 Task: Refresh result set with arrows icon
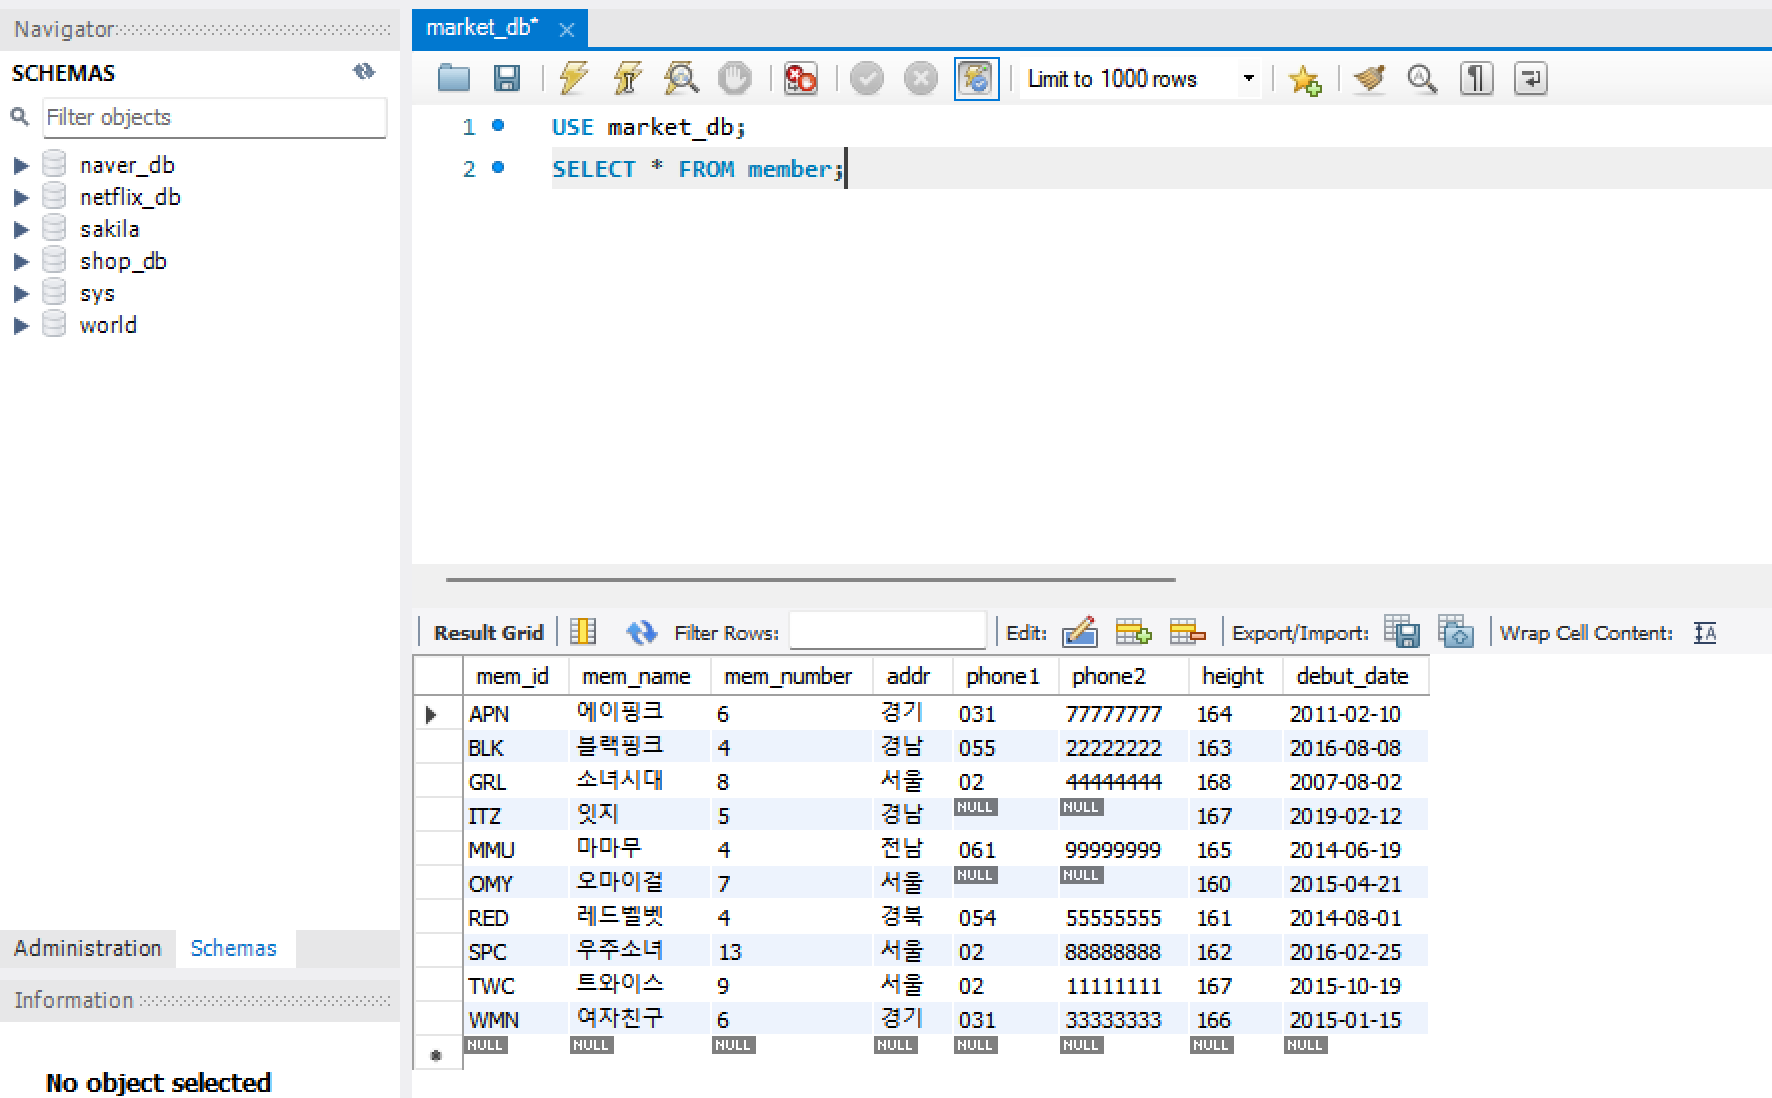tap(641, 632)
